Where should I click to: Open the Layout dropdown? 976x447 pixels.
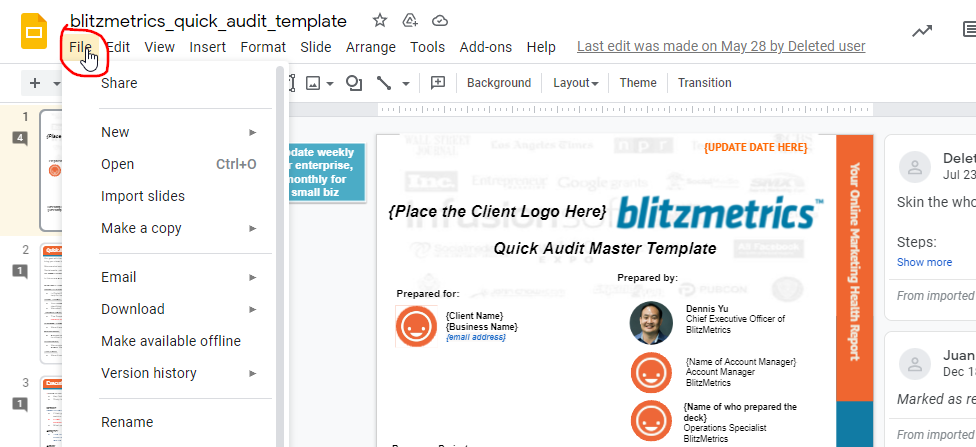tap(576, 83)
